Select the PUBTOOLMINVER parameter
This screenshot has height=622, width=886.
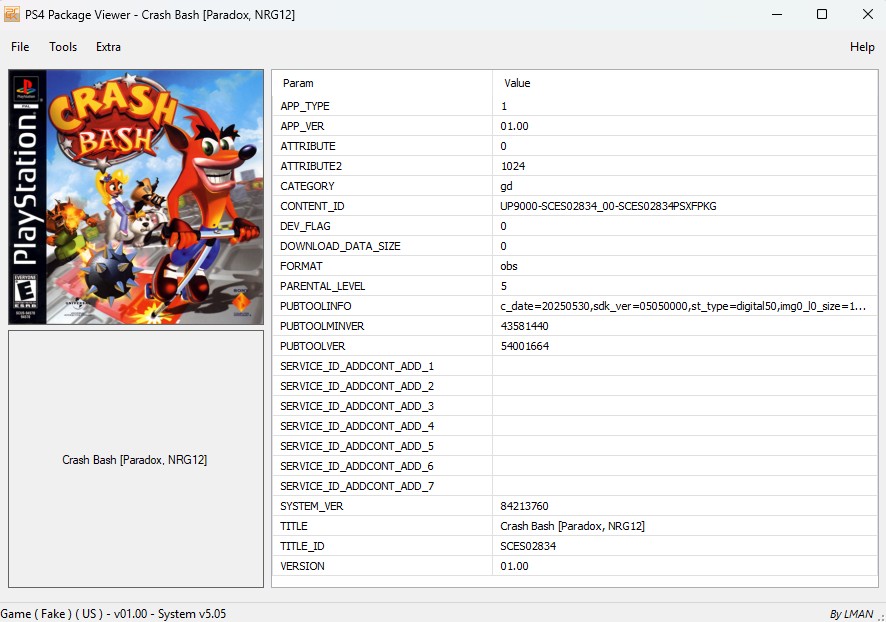pyautogui.click(x=322, y=326)
